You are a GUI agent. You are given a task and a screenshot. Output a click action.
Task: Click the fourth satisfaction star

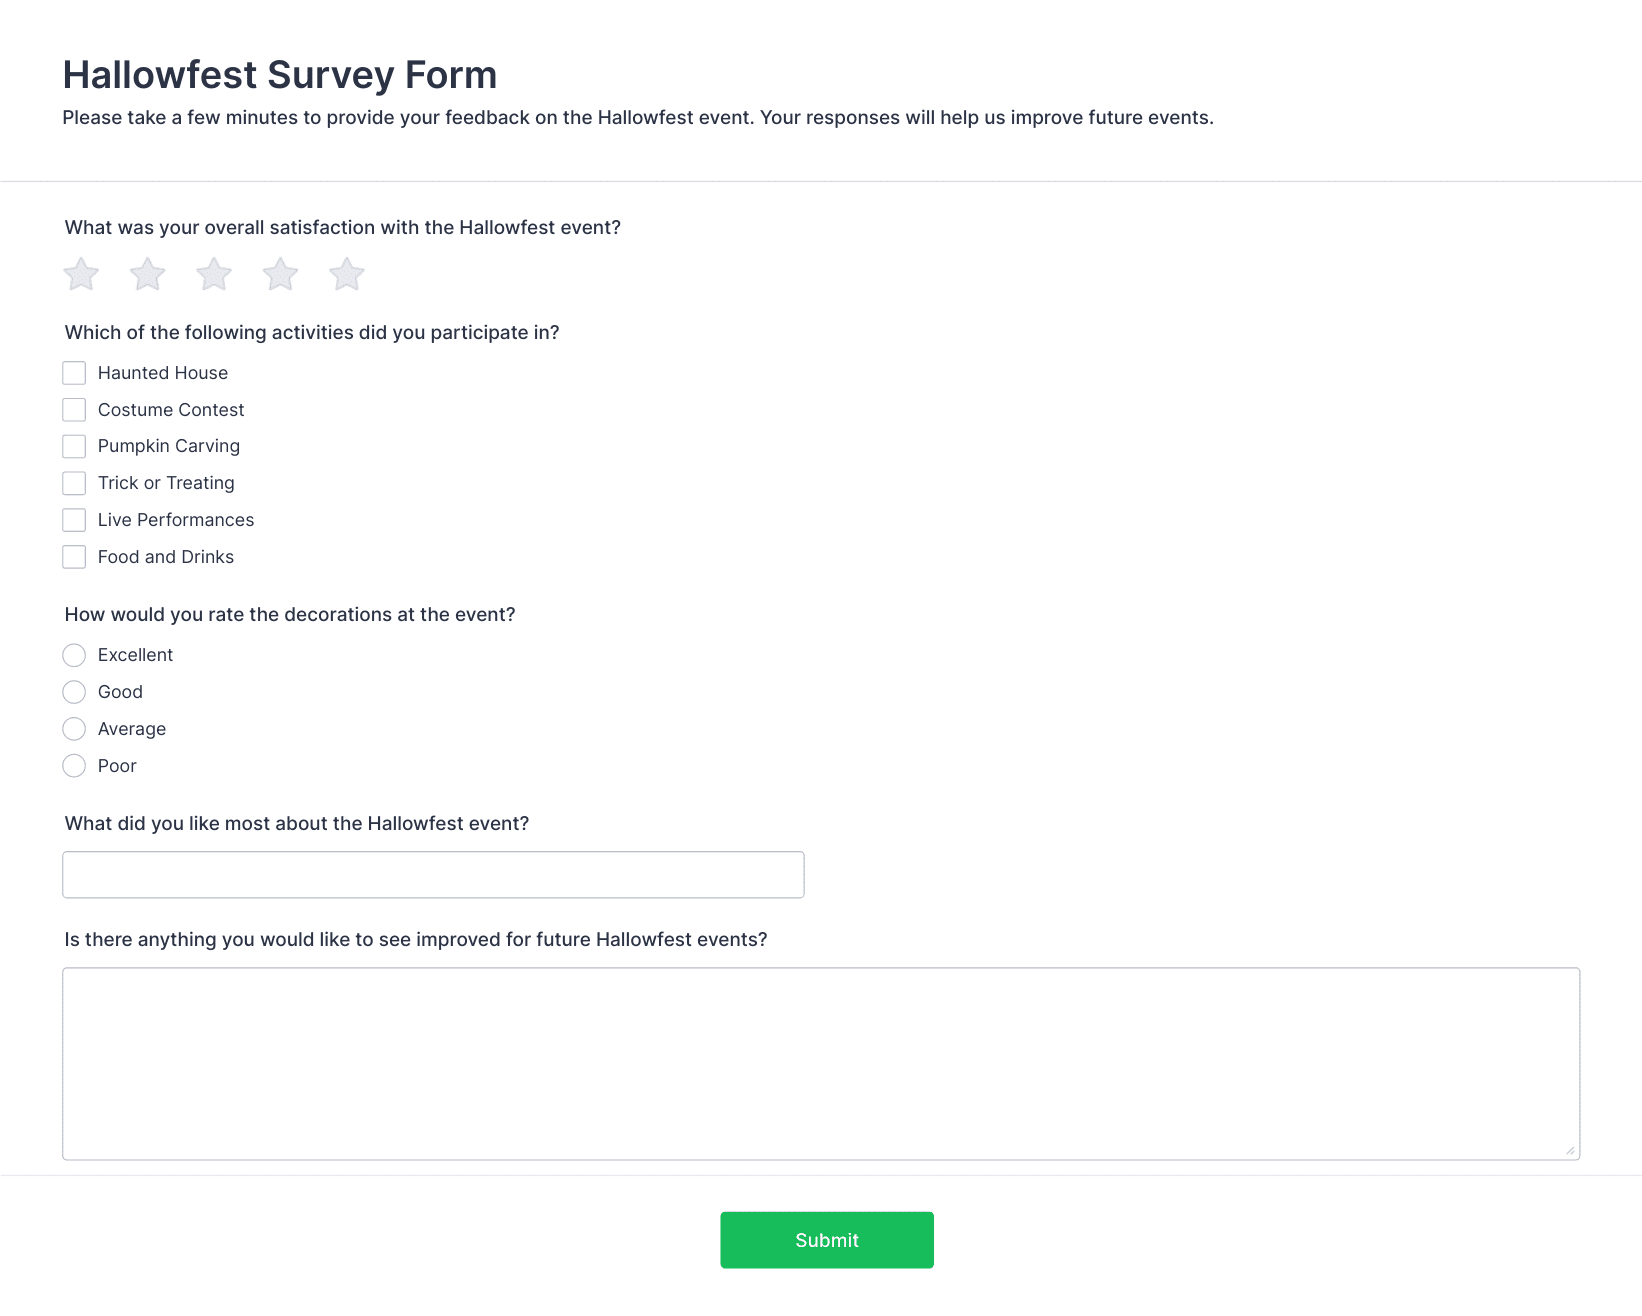(280, 274)
